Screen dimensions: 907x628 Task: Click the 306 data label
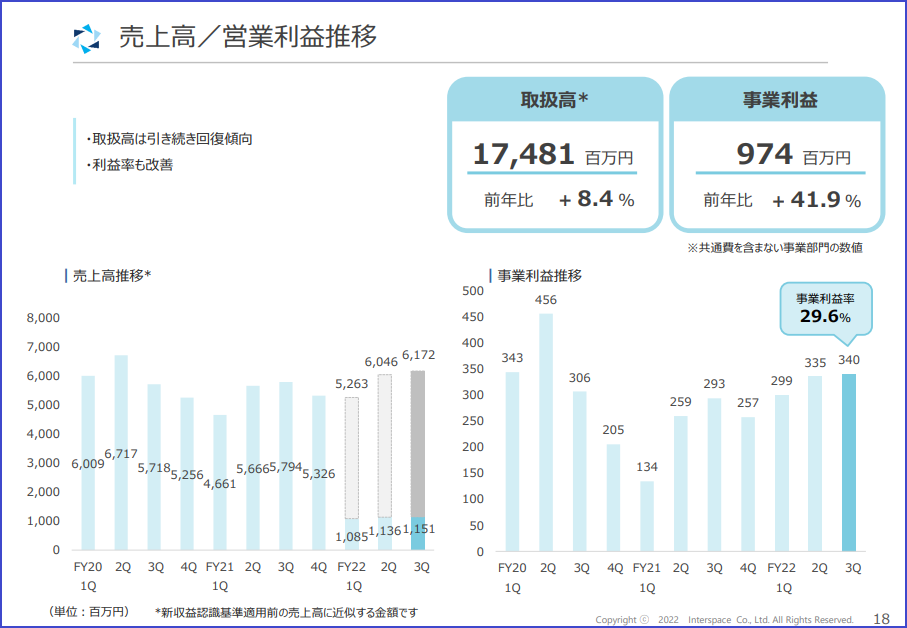579,378
